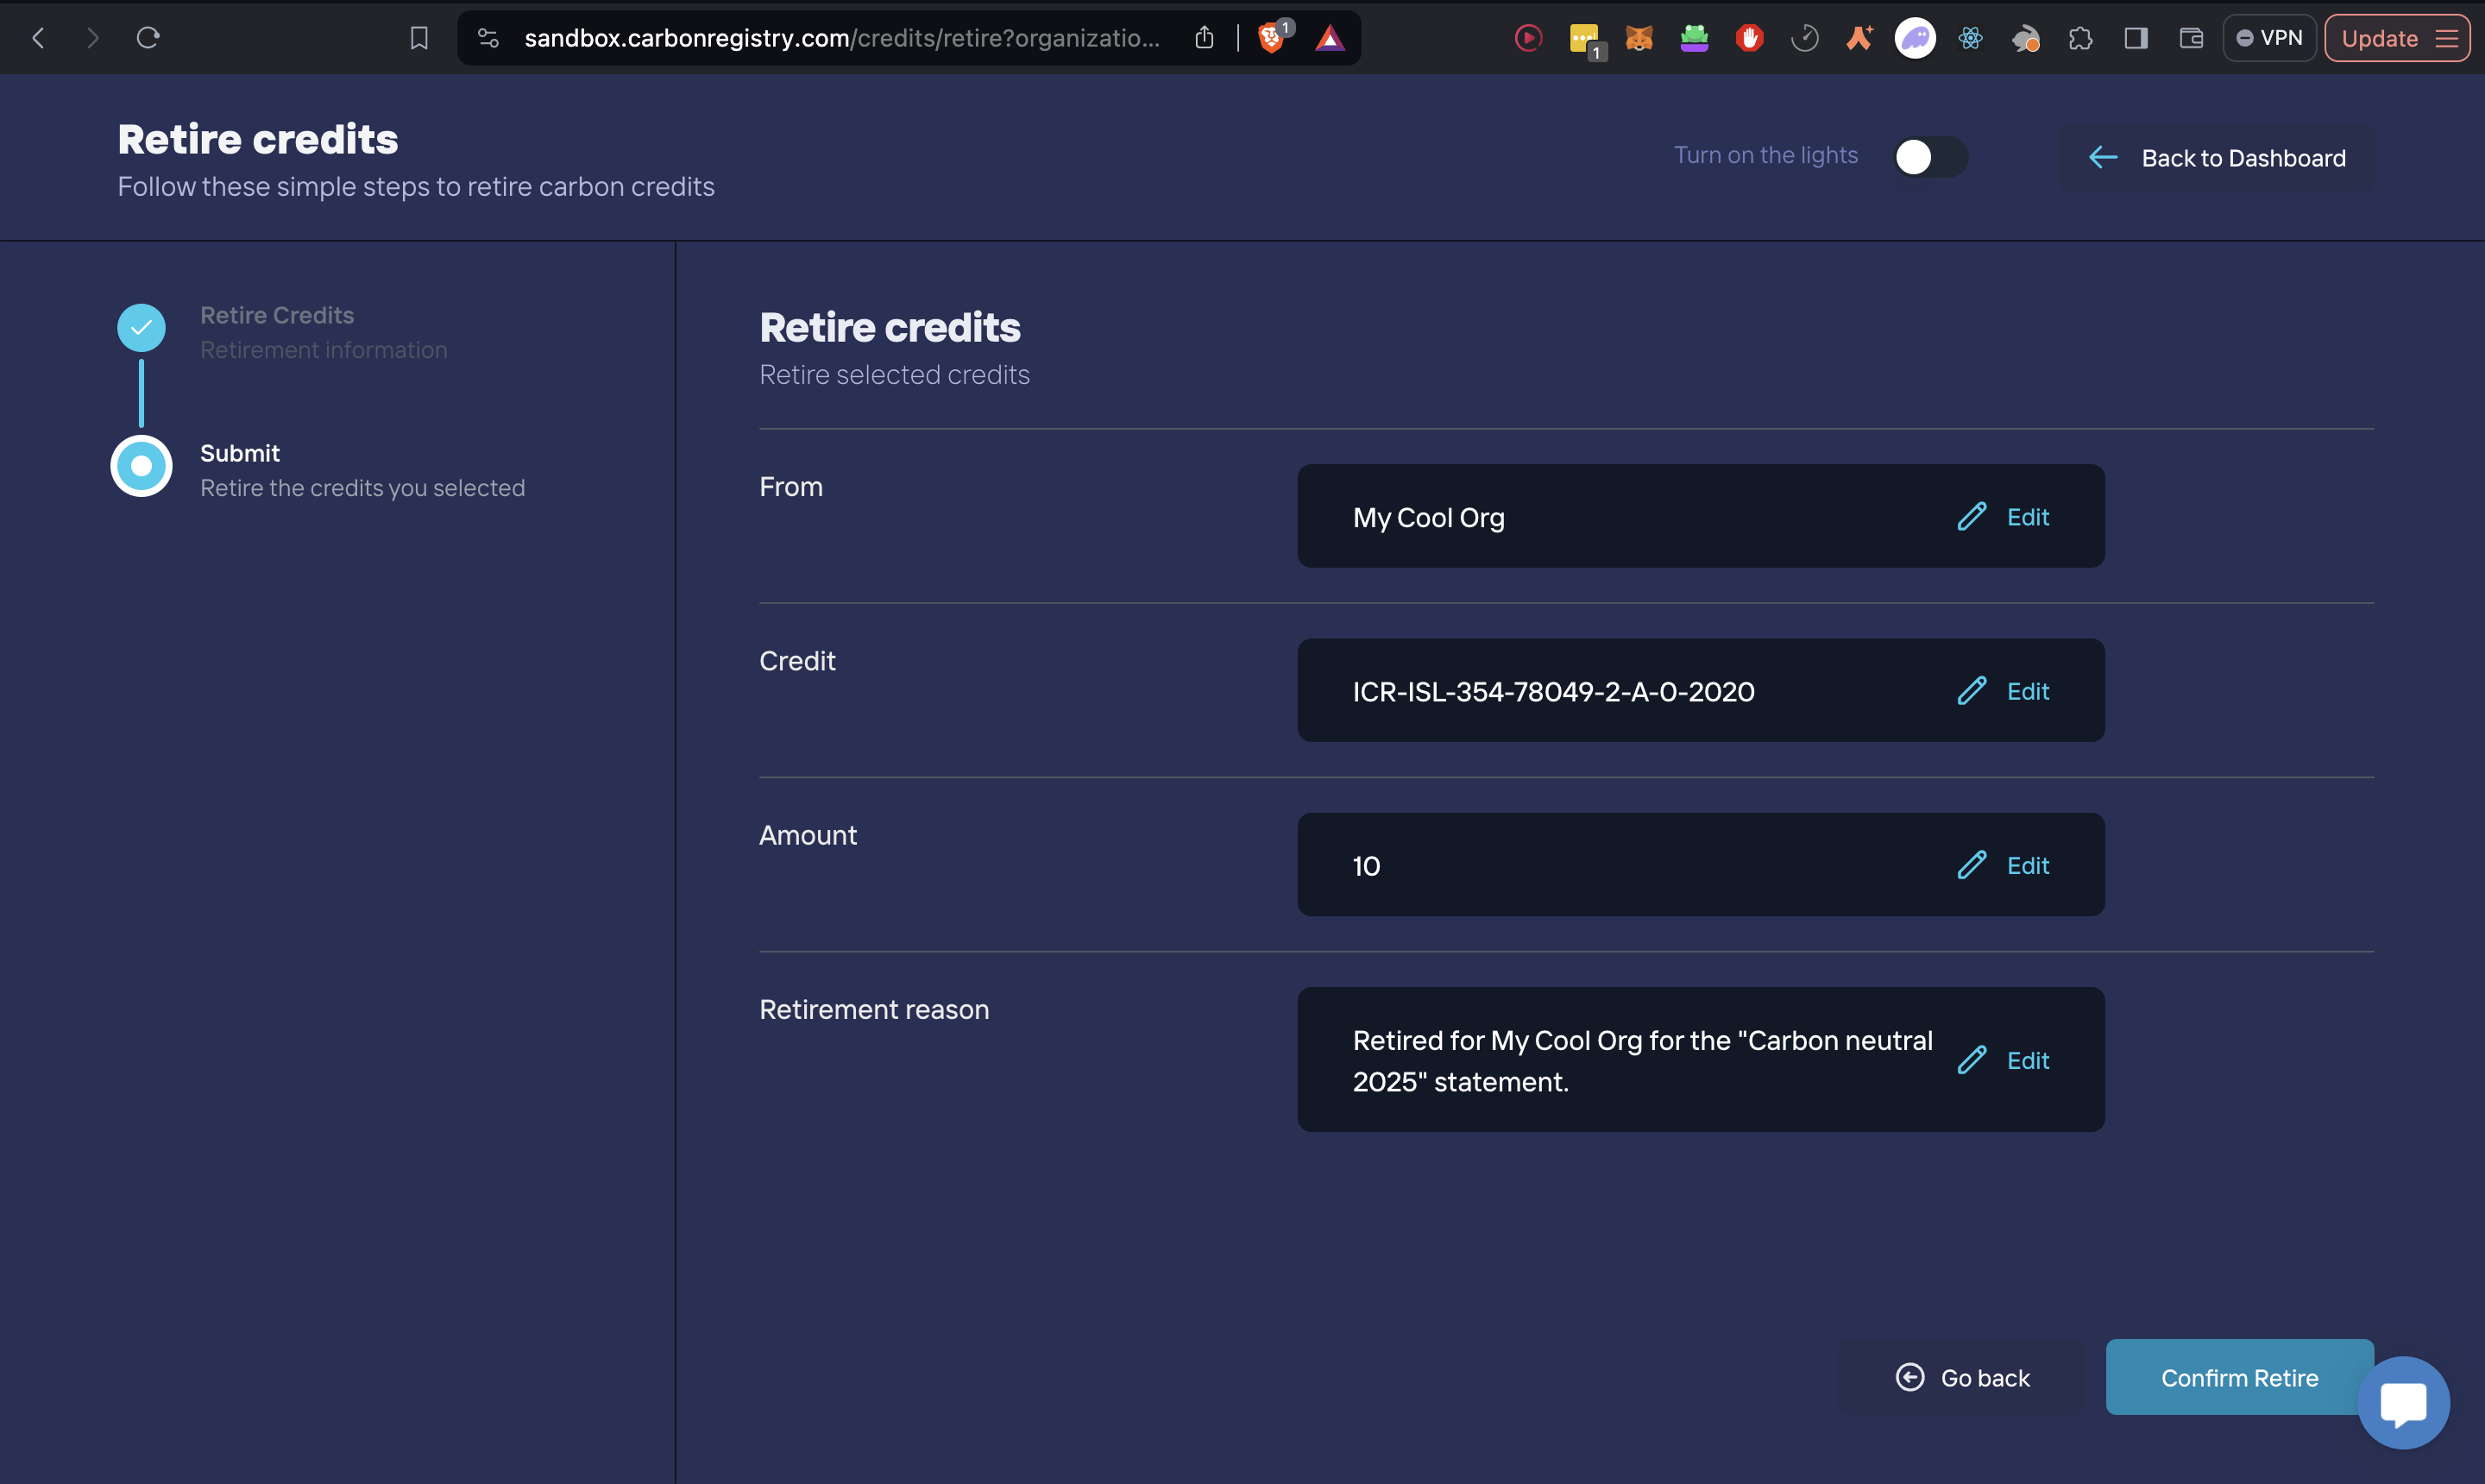Viewport: 2485px width, 1484px height.
Task: Click the Brave Shields lion icon
Action: tap(1271, 38)
